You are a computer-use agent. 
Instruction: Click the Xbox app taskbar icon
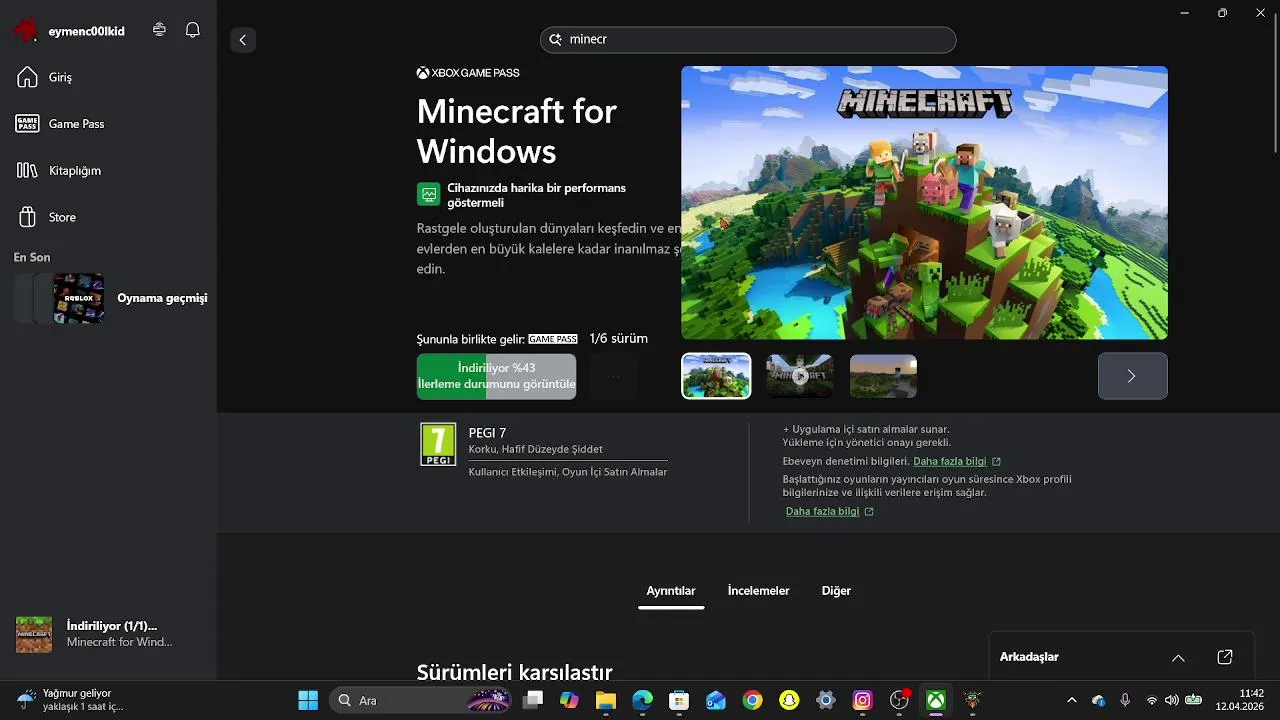[x=936, y=700]
